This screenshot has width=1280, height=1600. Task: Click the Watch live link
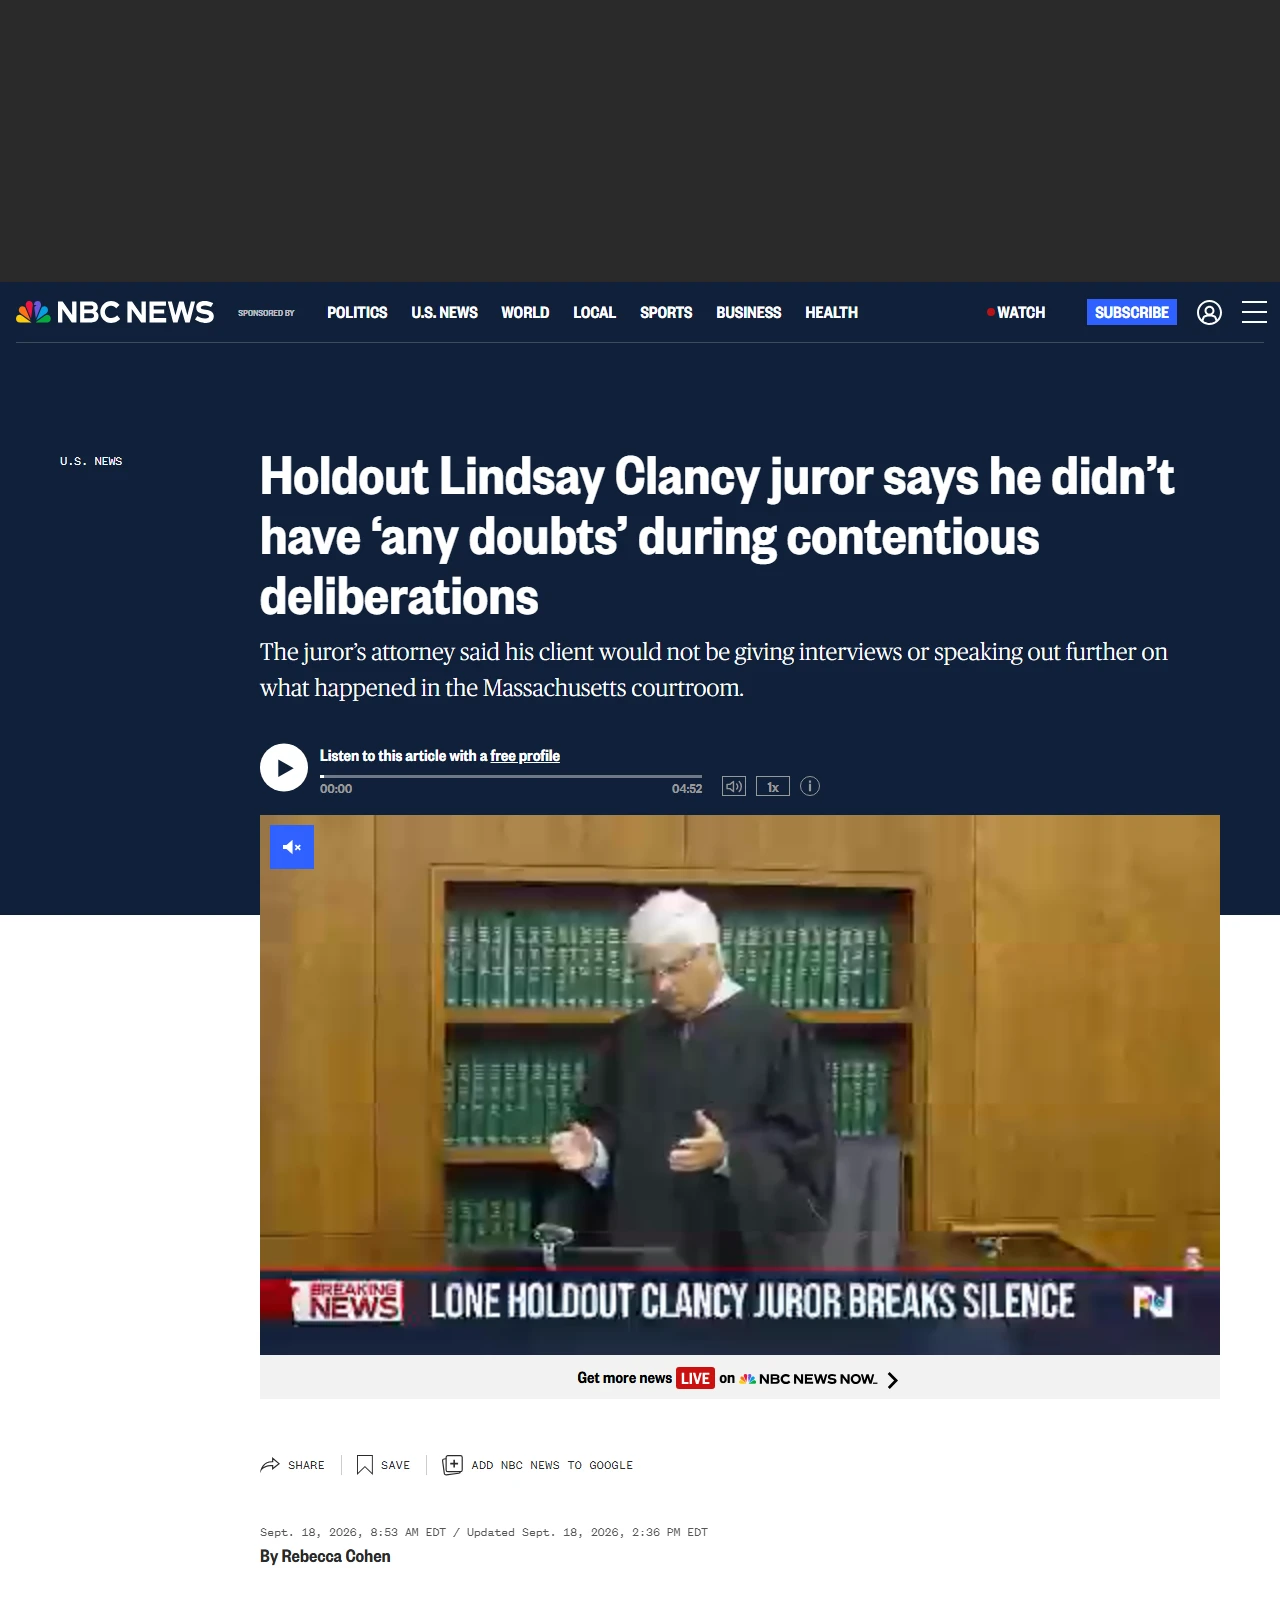tap(1016, 312)
